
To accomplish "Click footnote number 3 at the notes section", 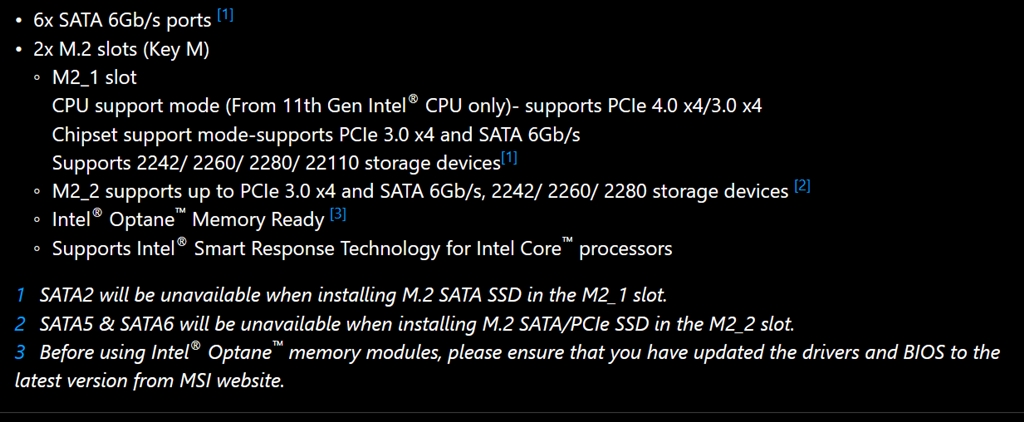I will coord(20,353).
